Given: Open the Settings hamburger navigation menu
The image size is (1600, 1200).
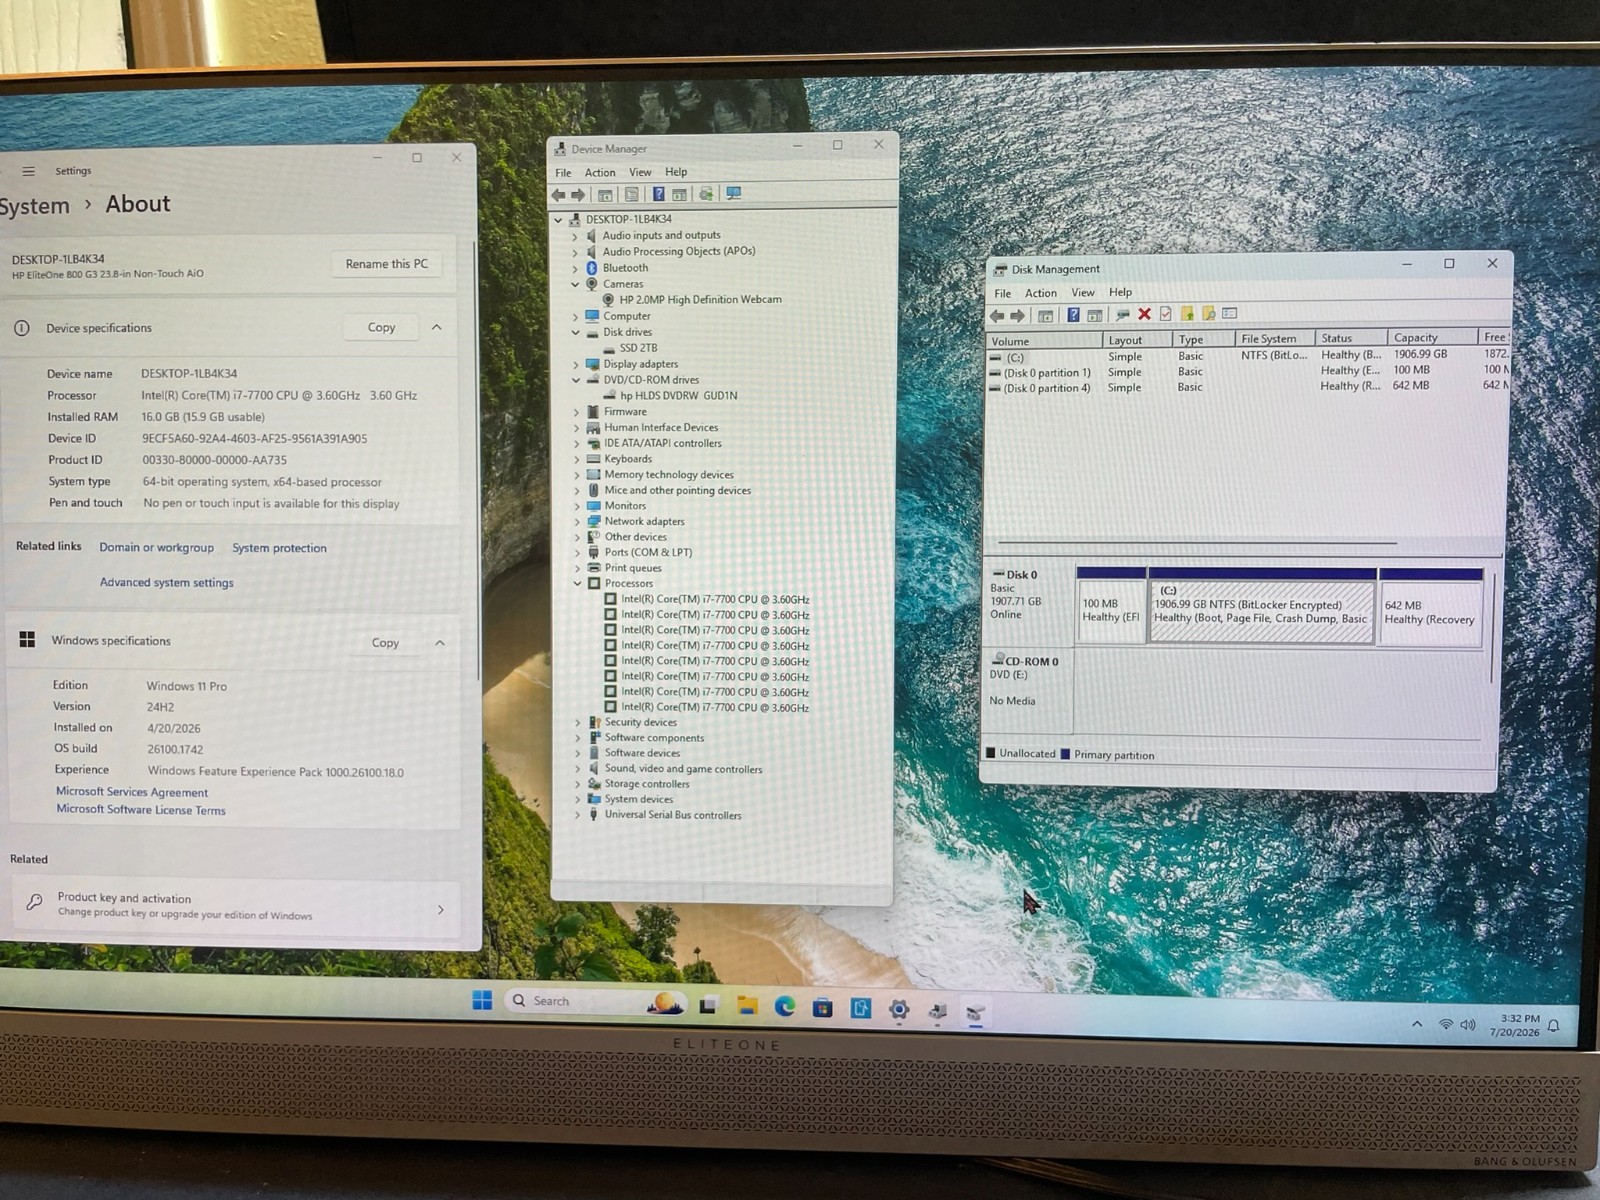Looking at the screenshot, I should [28, 171].
